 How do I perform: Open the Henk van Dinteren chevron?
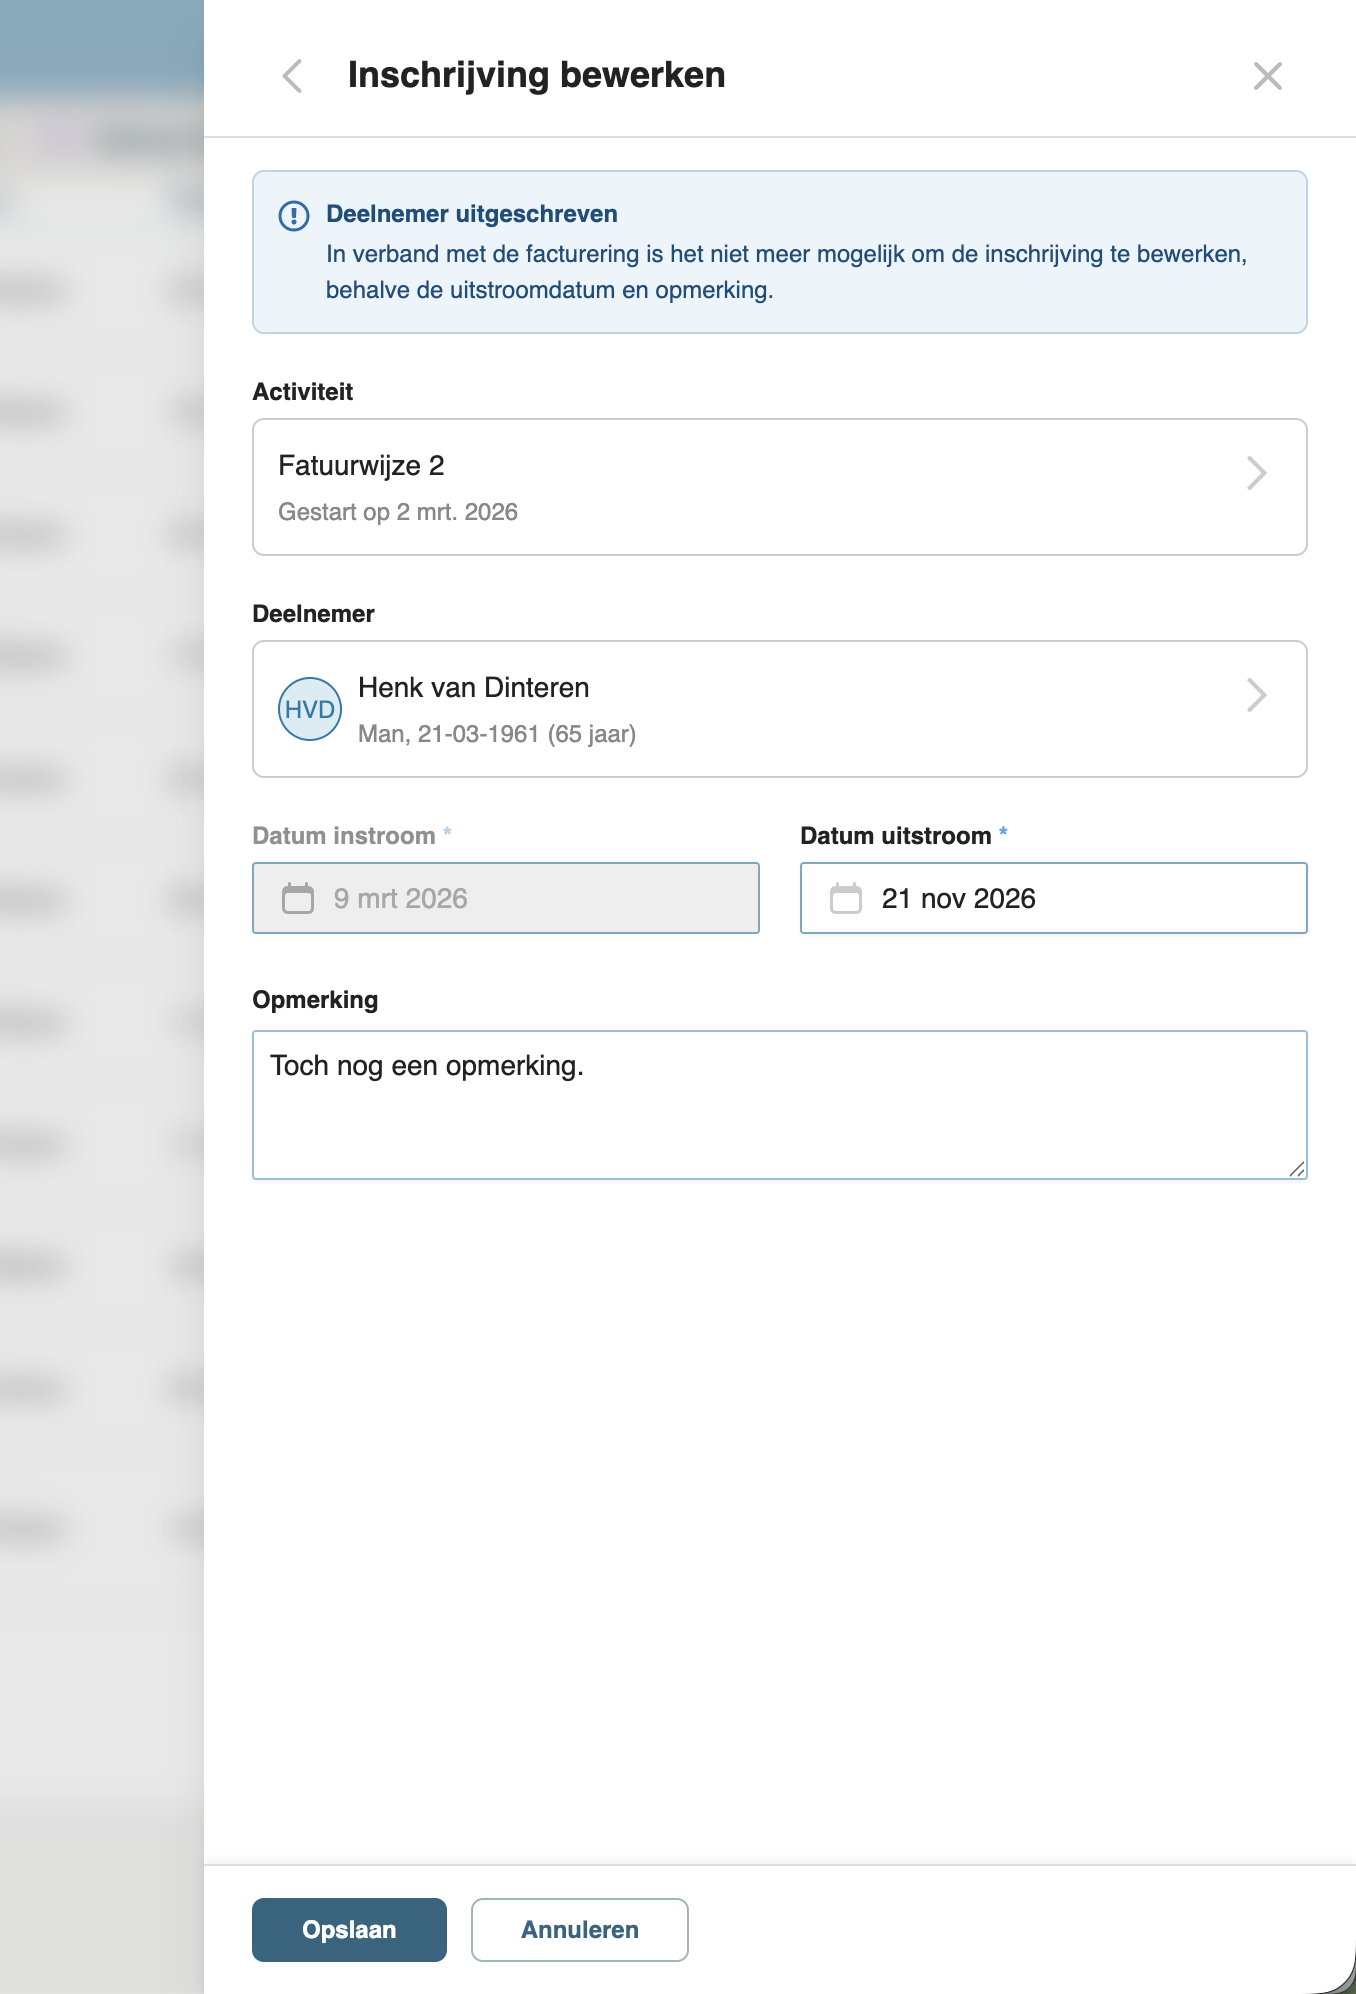point(1256,695)
